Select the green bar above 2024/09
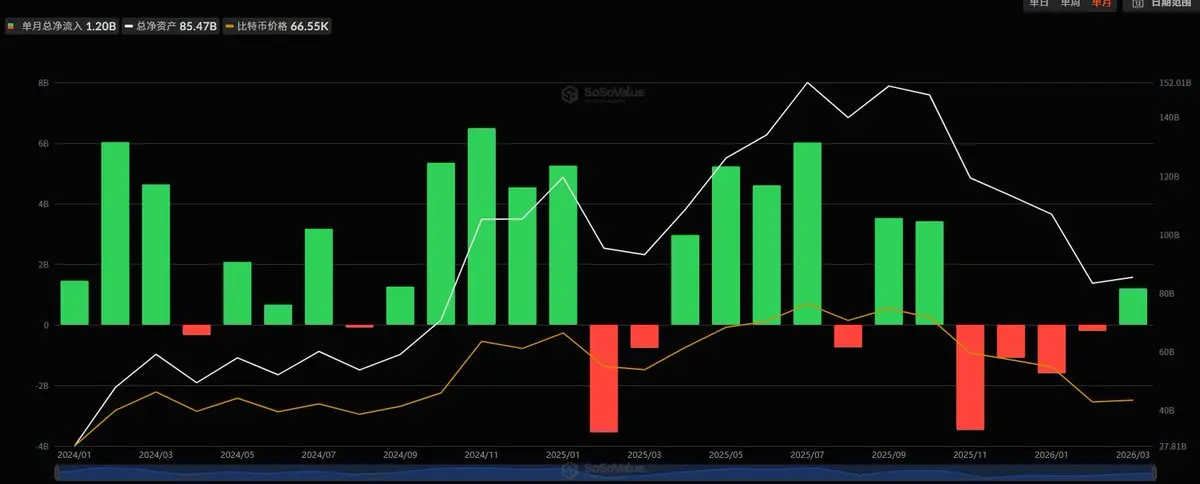This screenshot has height=484, width=1200. coord(400,306)
